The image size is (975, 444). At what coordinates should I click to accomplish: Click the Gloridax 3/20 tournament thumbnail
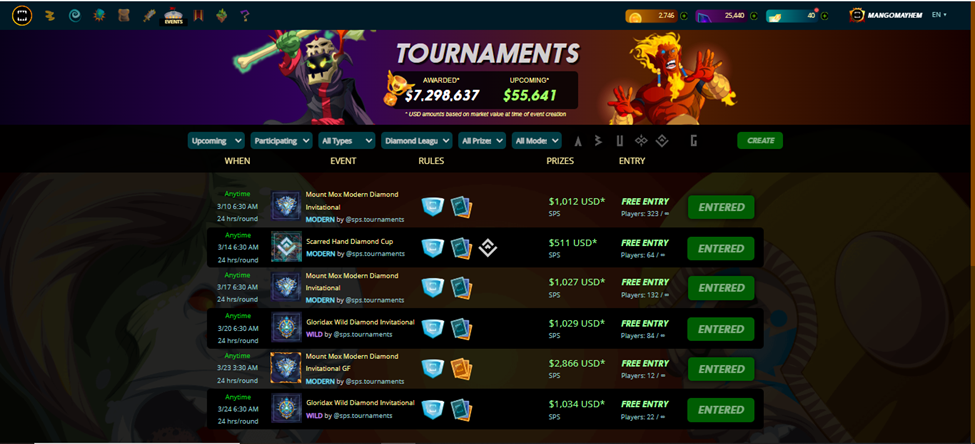click(x=286, y=328)
